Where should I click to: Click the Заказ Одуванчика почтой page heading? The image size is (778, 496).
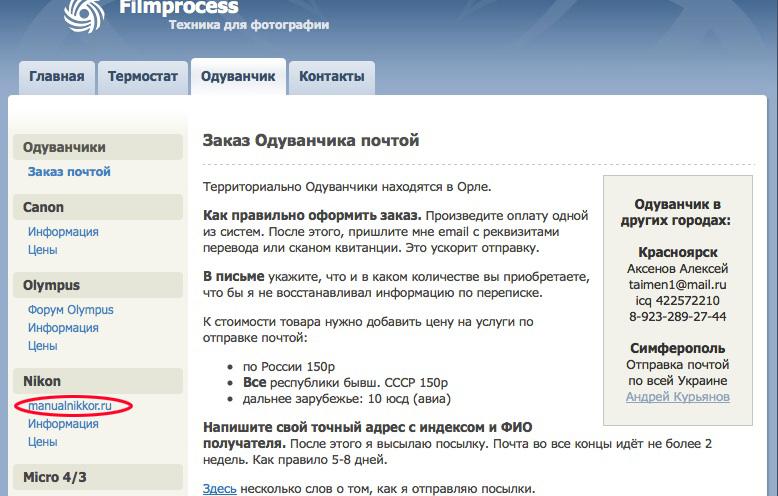(311, 140)
